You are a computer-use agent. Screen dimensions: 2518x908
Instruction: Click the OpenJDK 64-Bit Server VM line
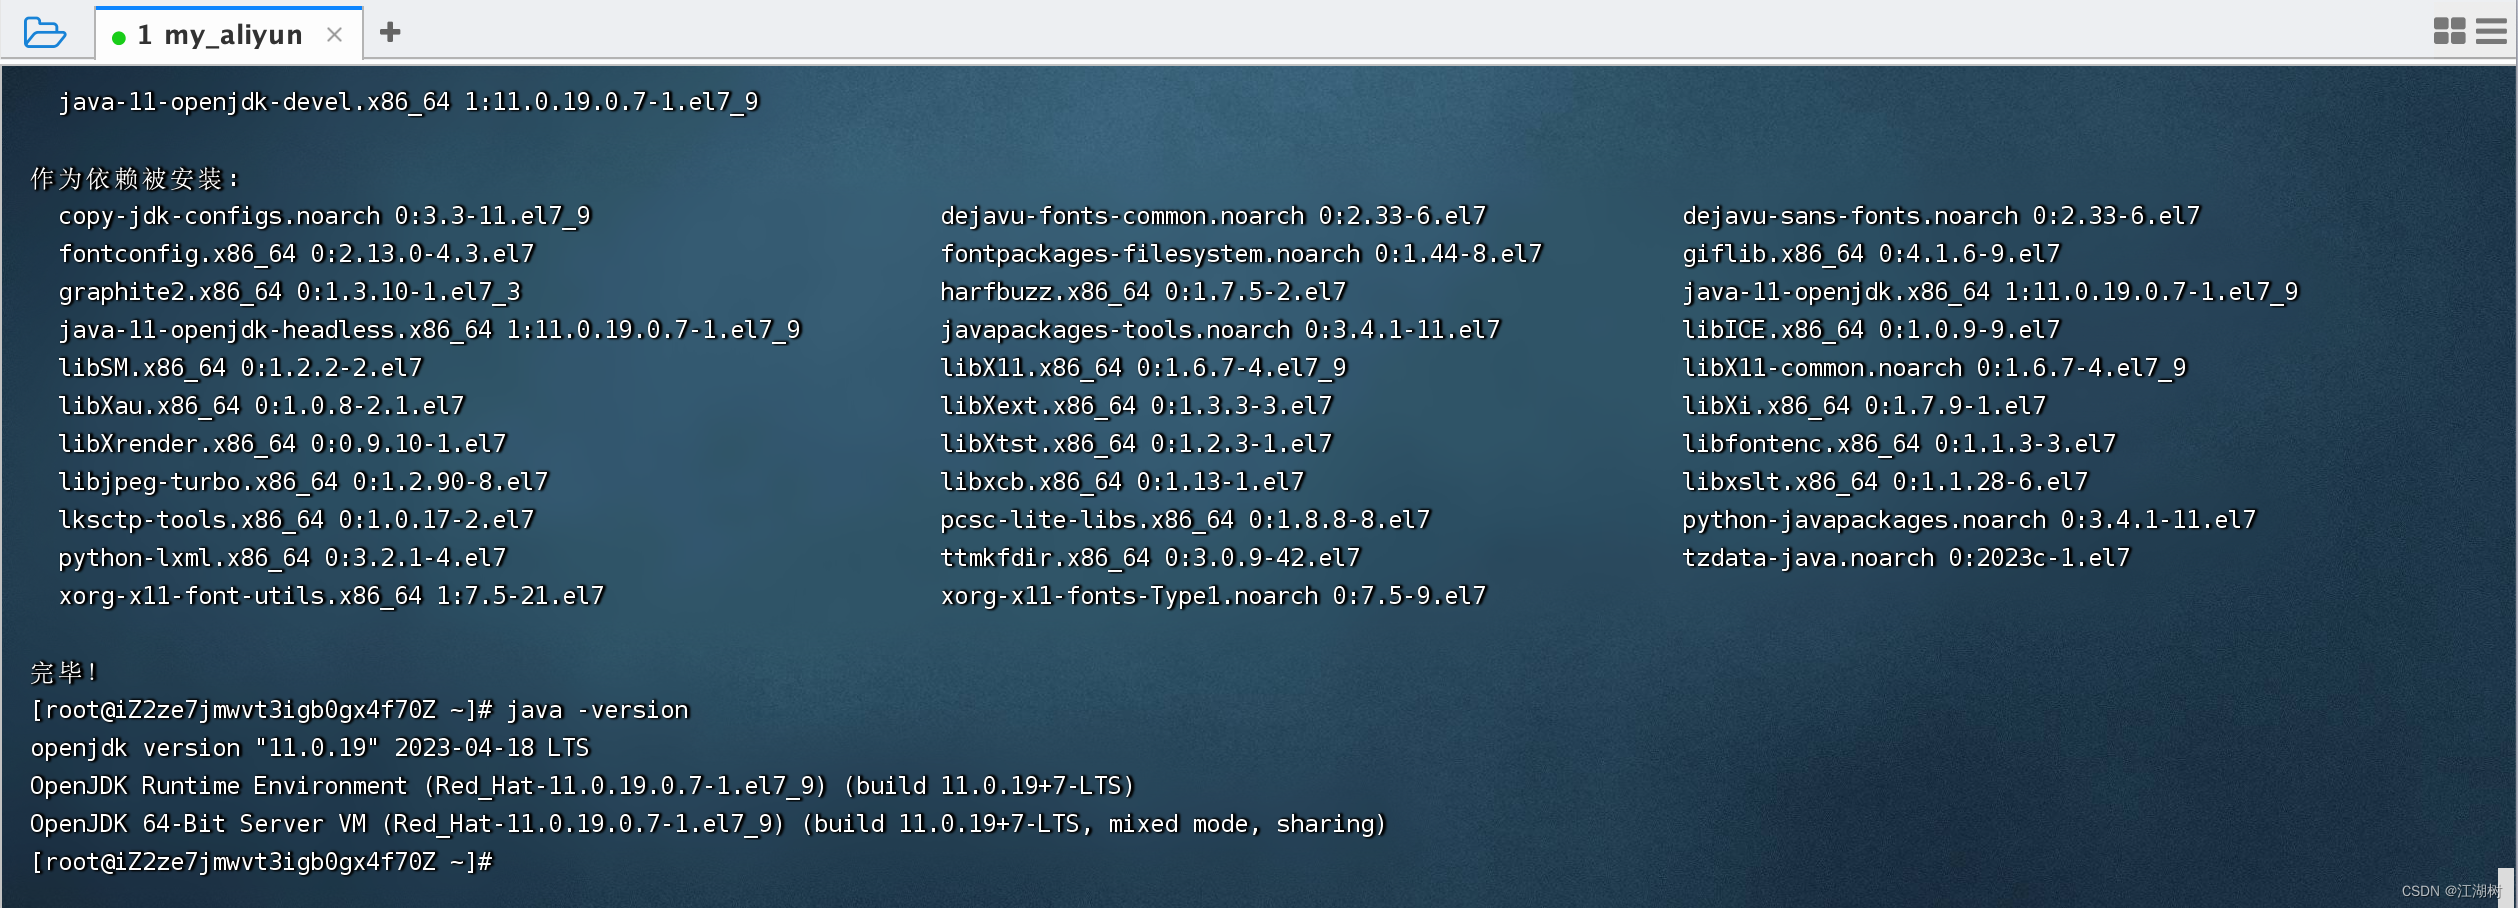click(x=709, y=824)
